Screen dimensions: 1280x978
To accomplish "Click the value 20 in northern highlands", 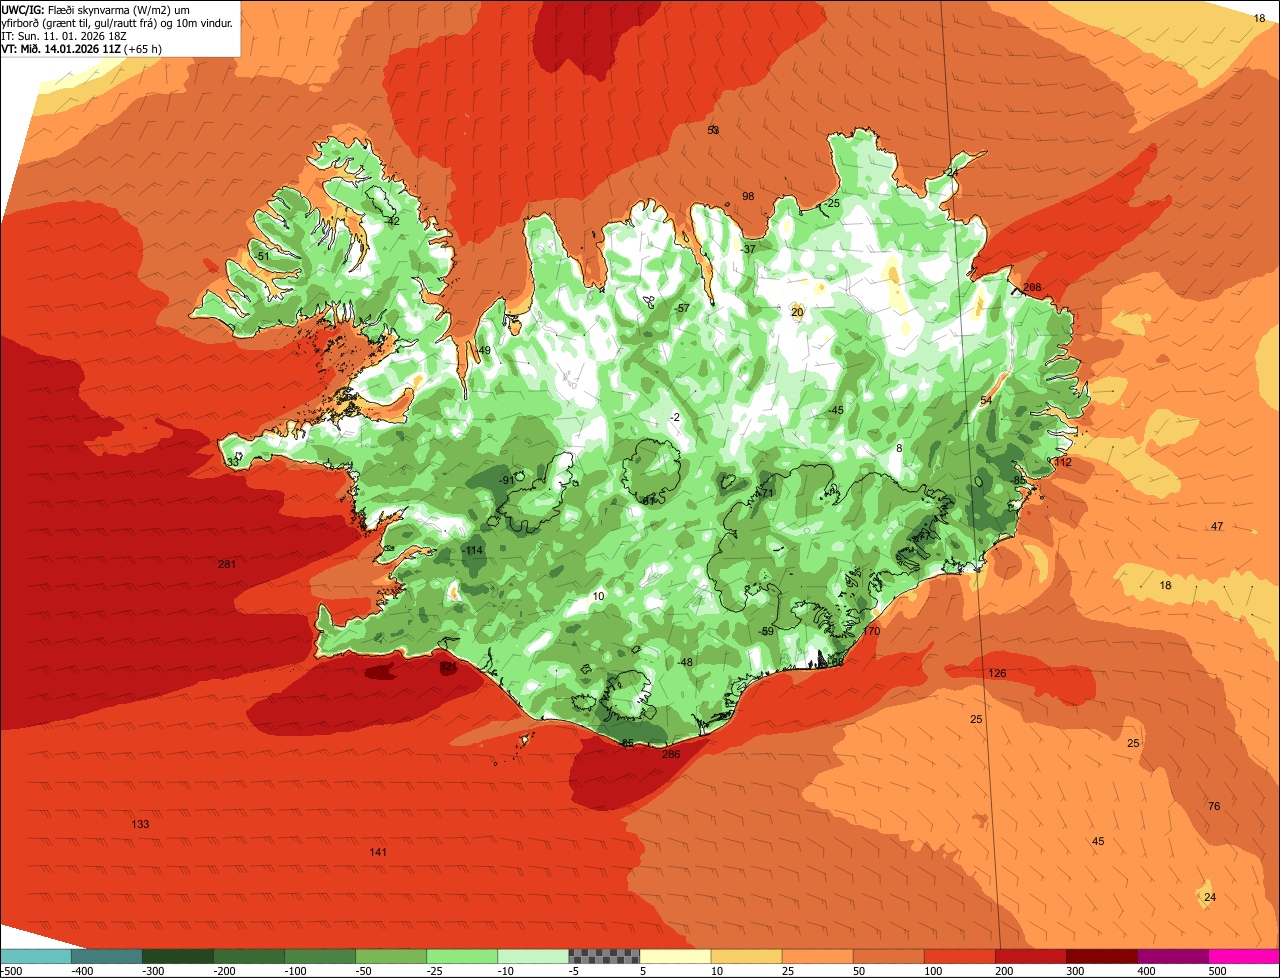I will click(x=797, y=312).
